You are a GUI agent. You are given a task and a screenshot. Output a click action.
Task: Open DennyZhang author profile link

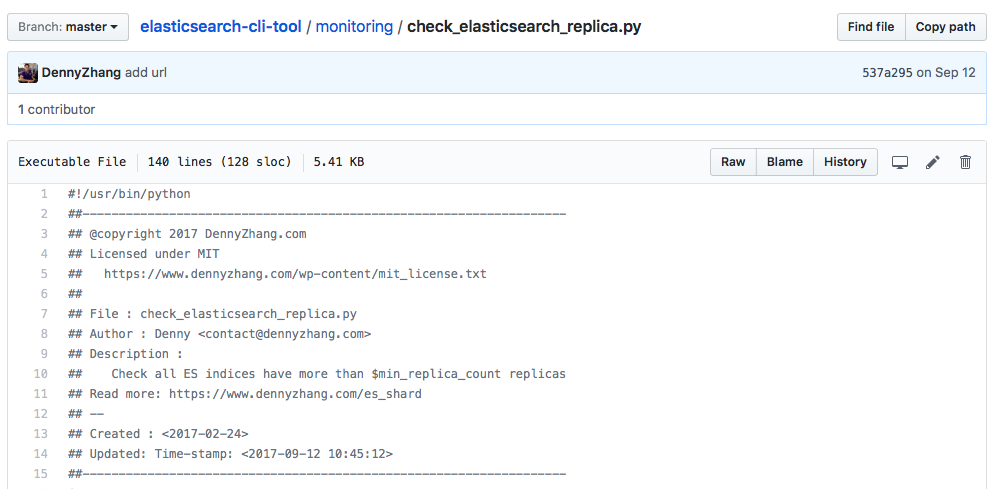tap(81, 72)
